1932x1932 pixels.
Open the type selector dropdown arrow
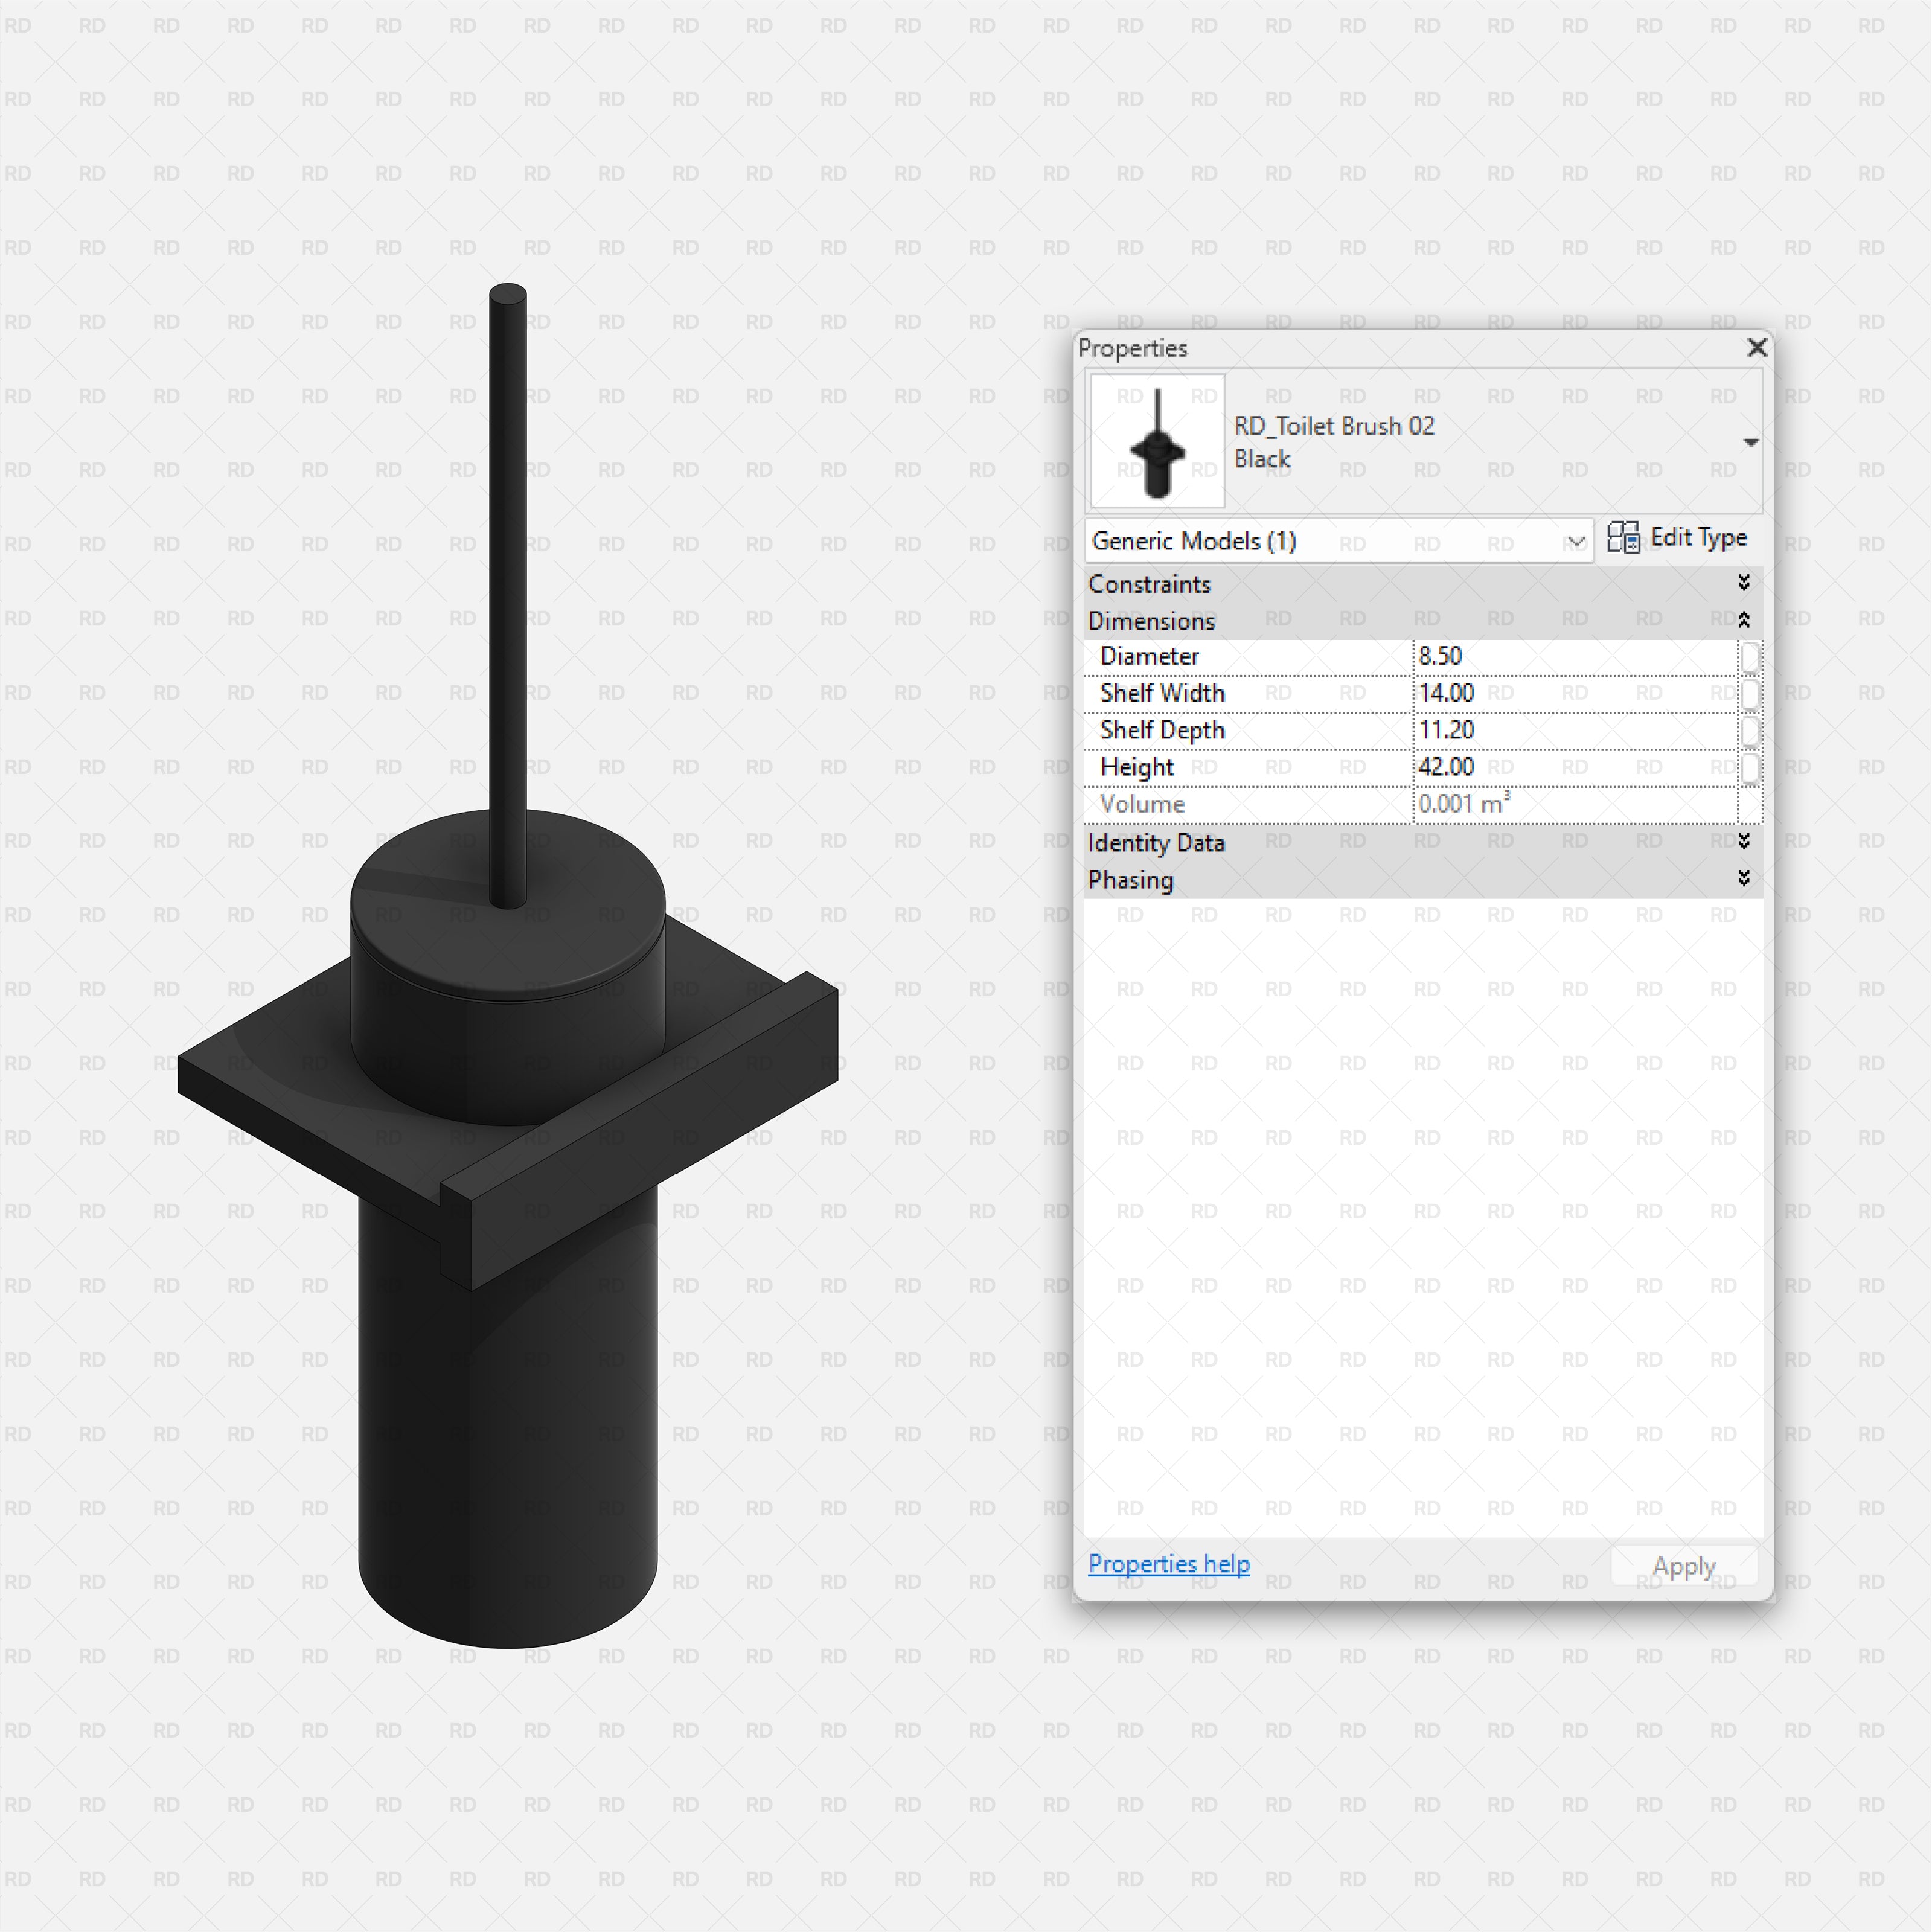1752,441
